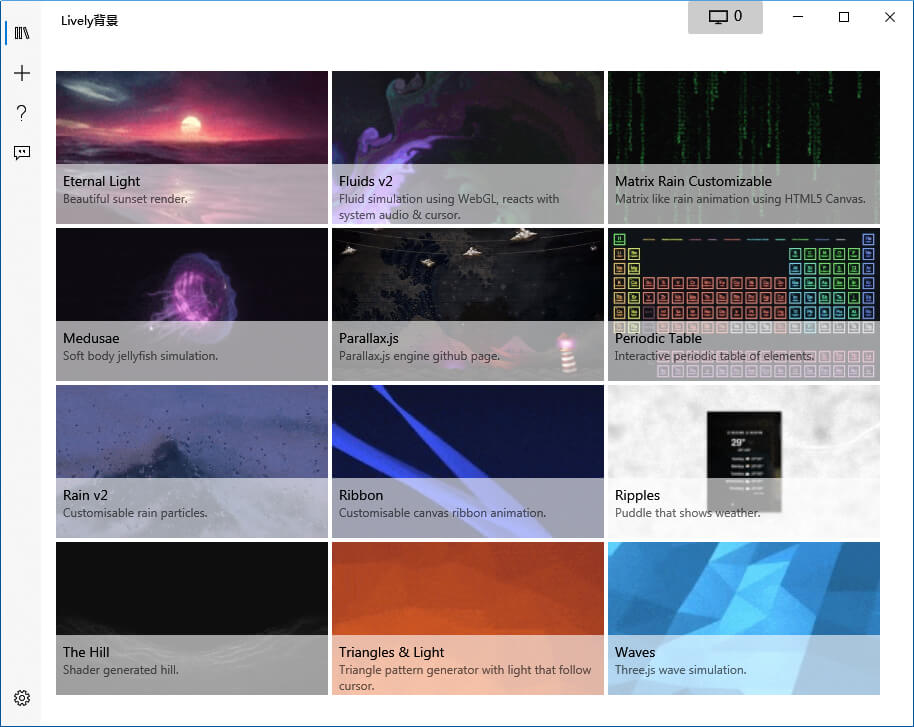Screen dimensions: 914x727
Task: Open help via the question mark icon
Action: tap(22, 113)
